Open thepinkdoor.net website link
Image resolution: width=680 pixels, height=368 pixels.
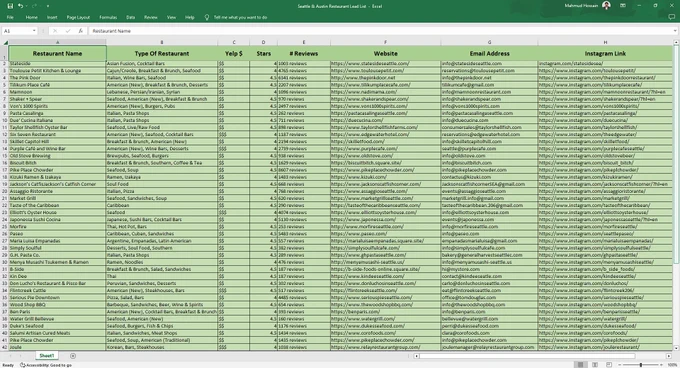[x=363, y=78]
